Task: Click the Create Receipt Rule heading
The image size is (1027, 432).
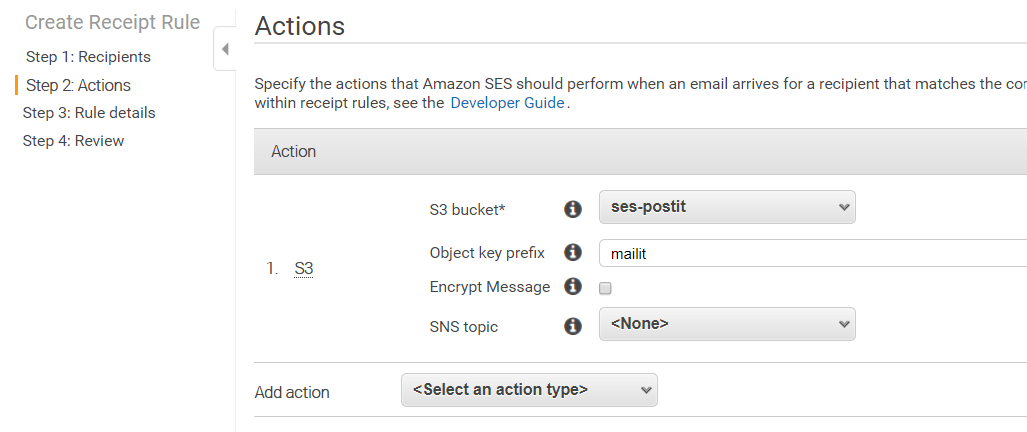Action: tap(112, 22)
